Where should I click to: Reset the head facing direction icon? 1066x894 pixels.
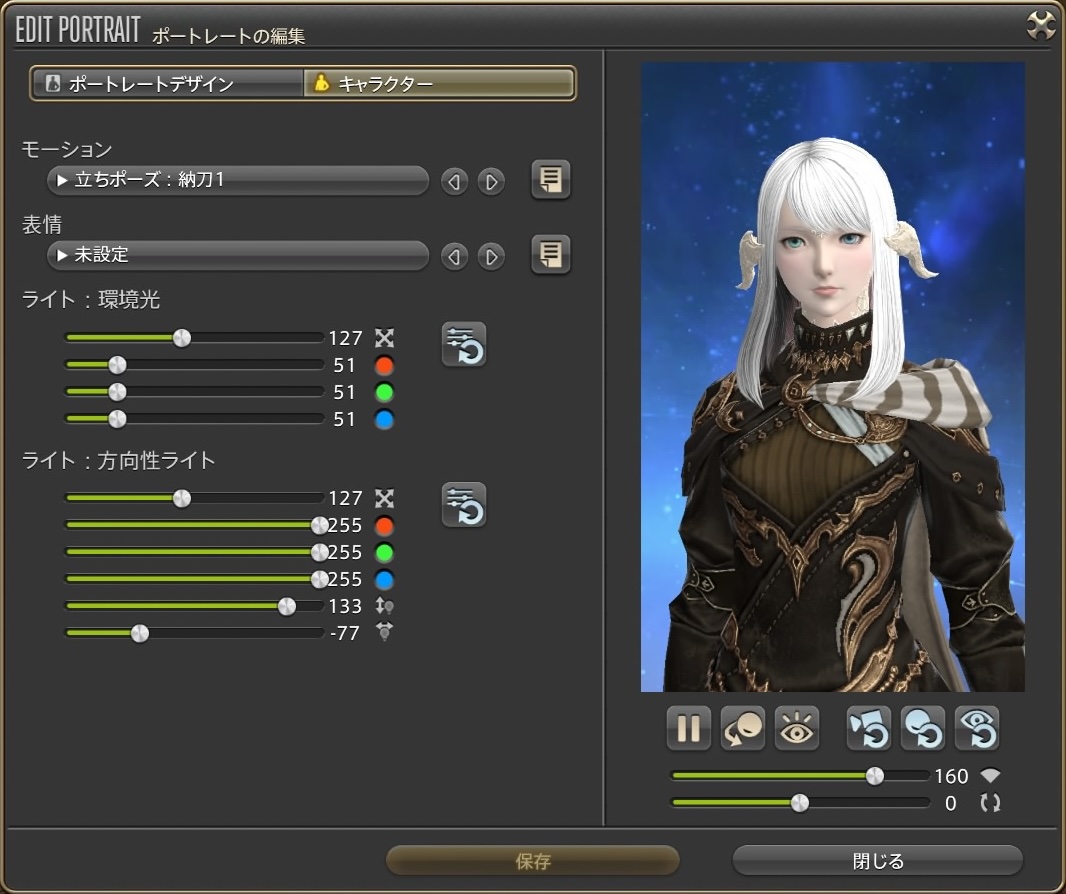coord(922,728)
